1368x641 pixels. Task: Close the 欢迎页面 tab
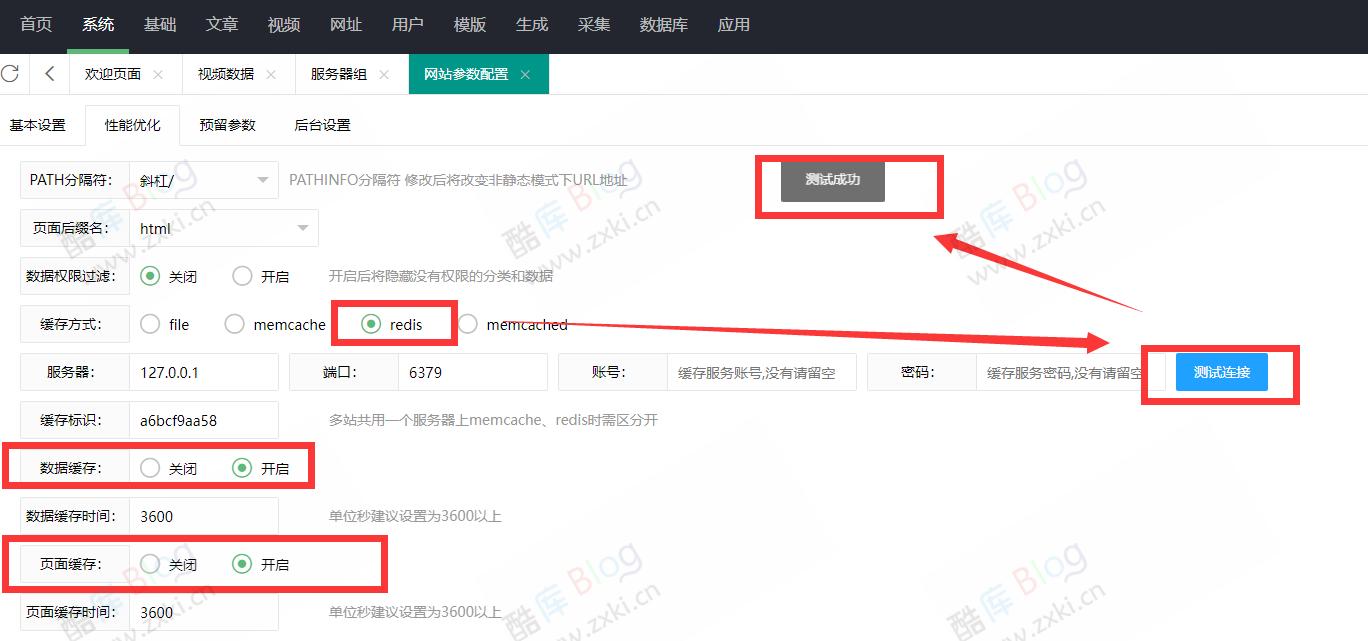click(157, 73)
